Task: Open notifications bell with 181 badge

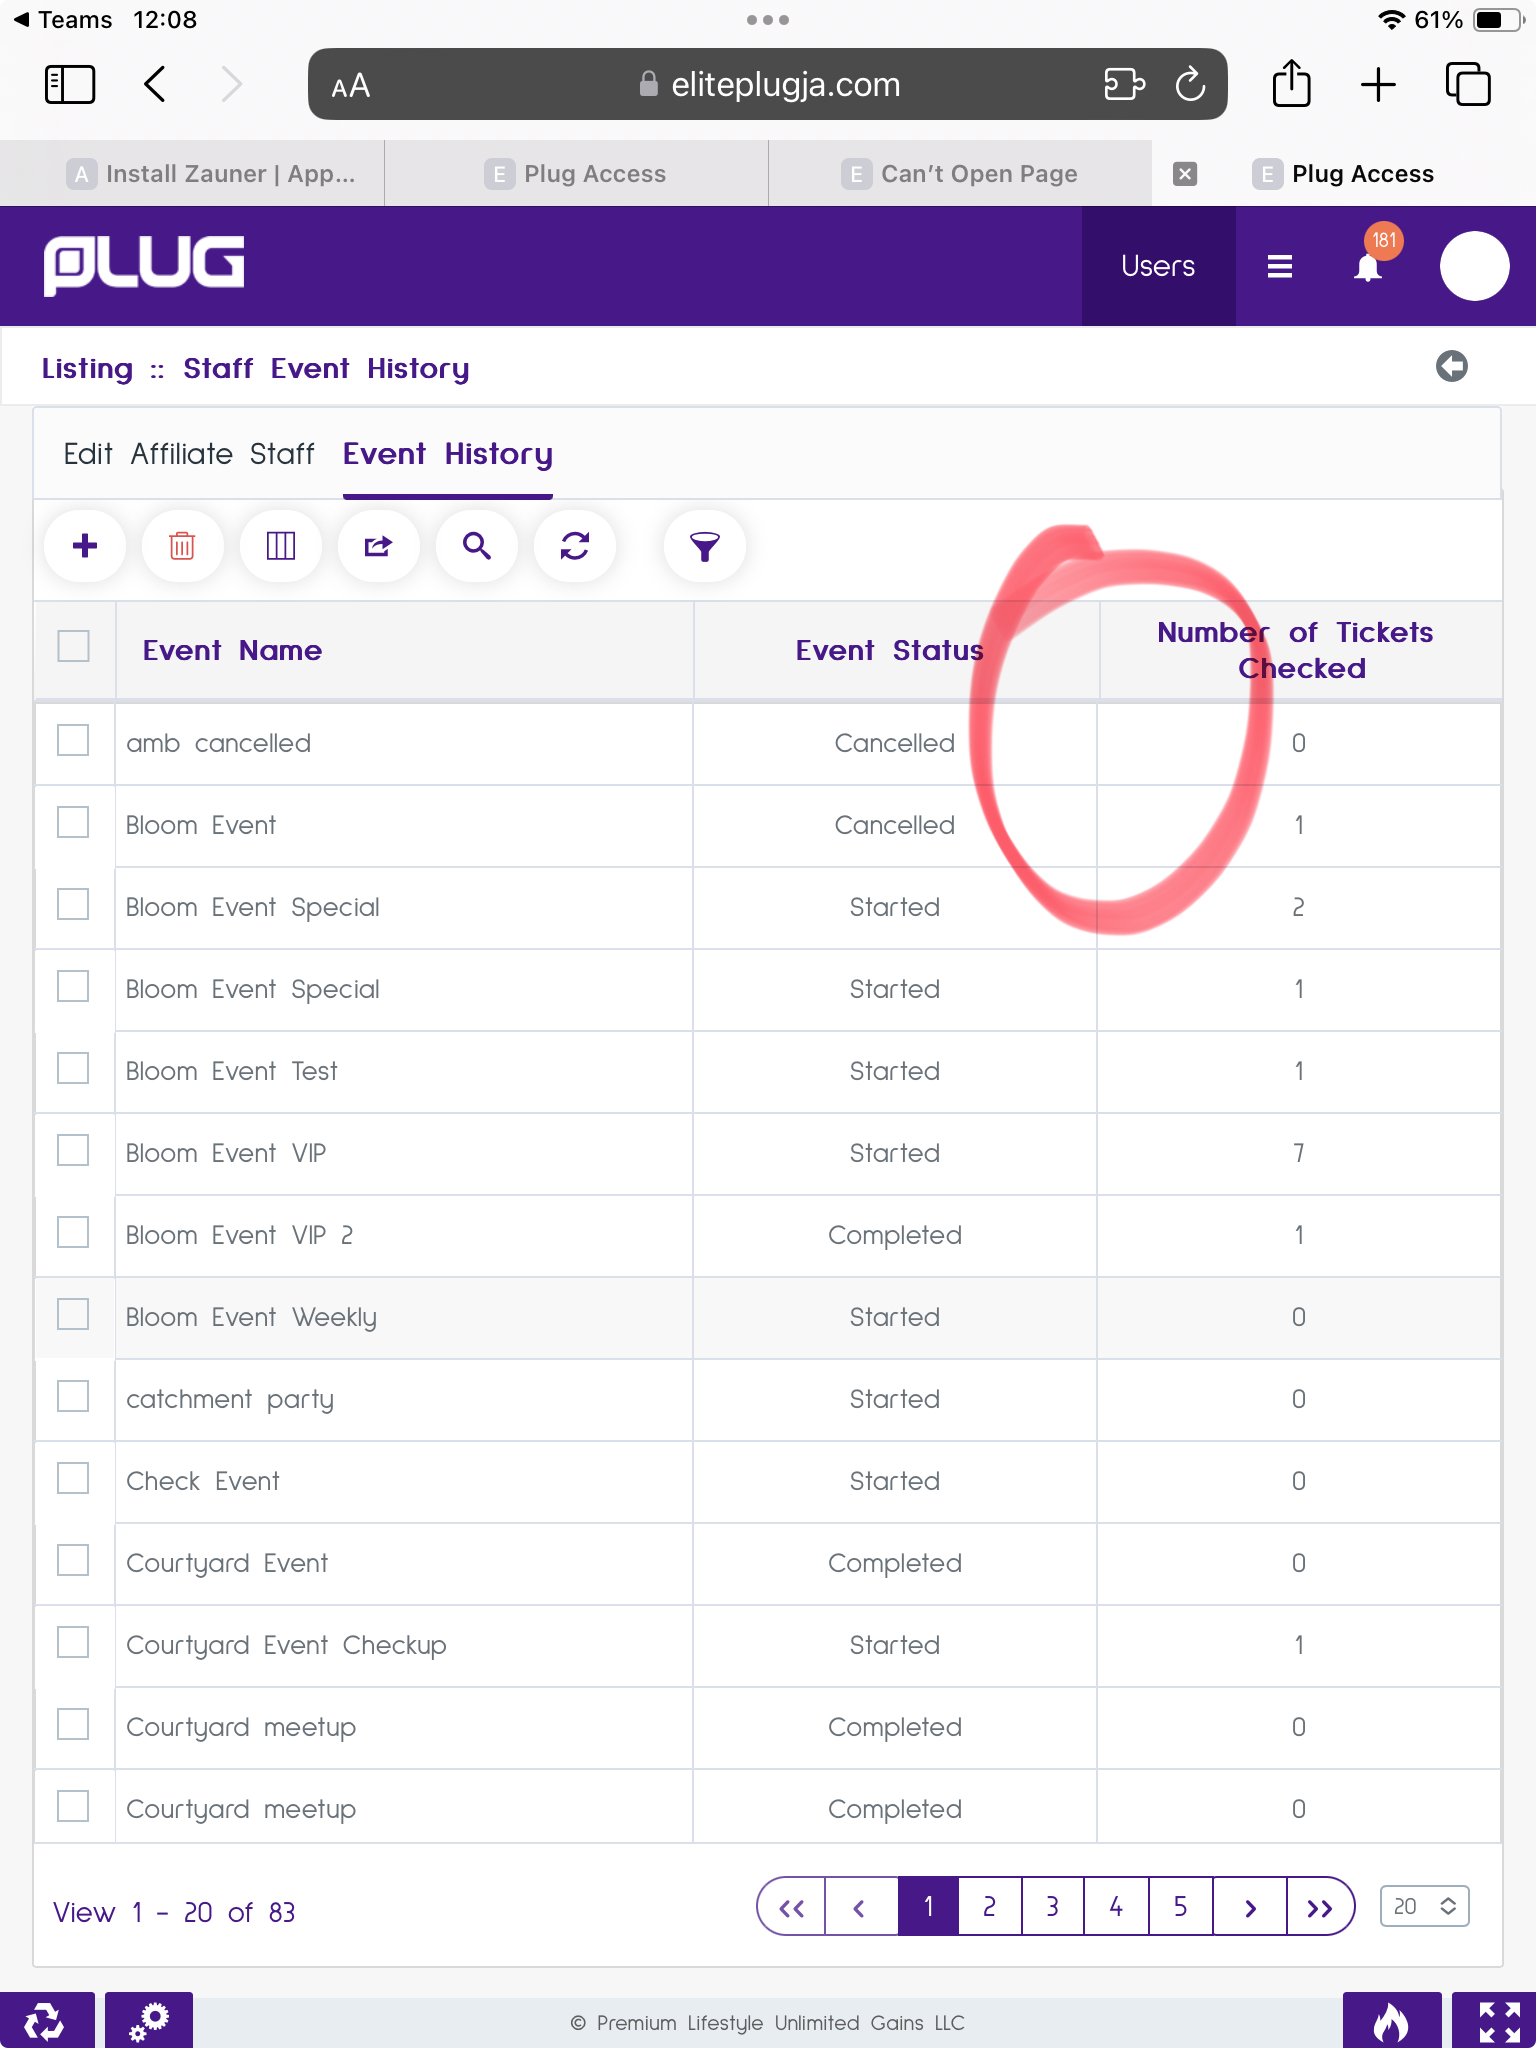Action: pos(1368,266)
